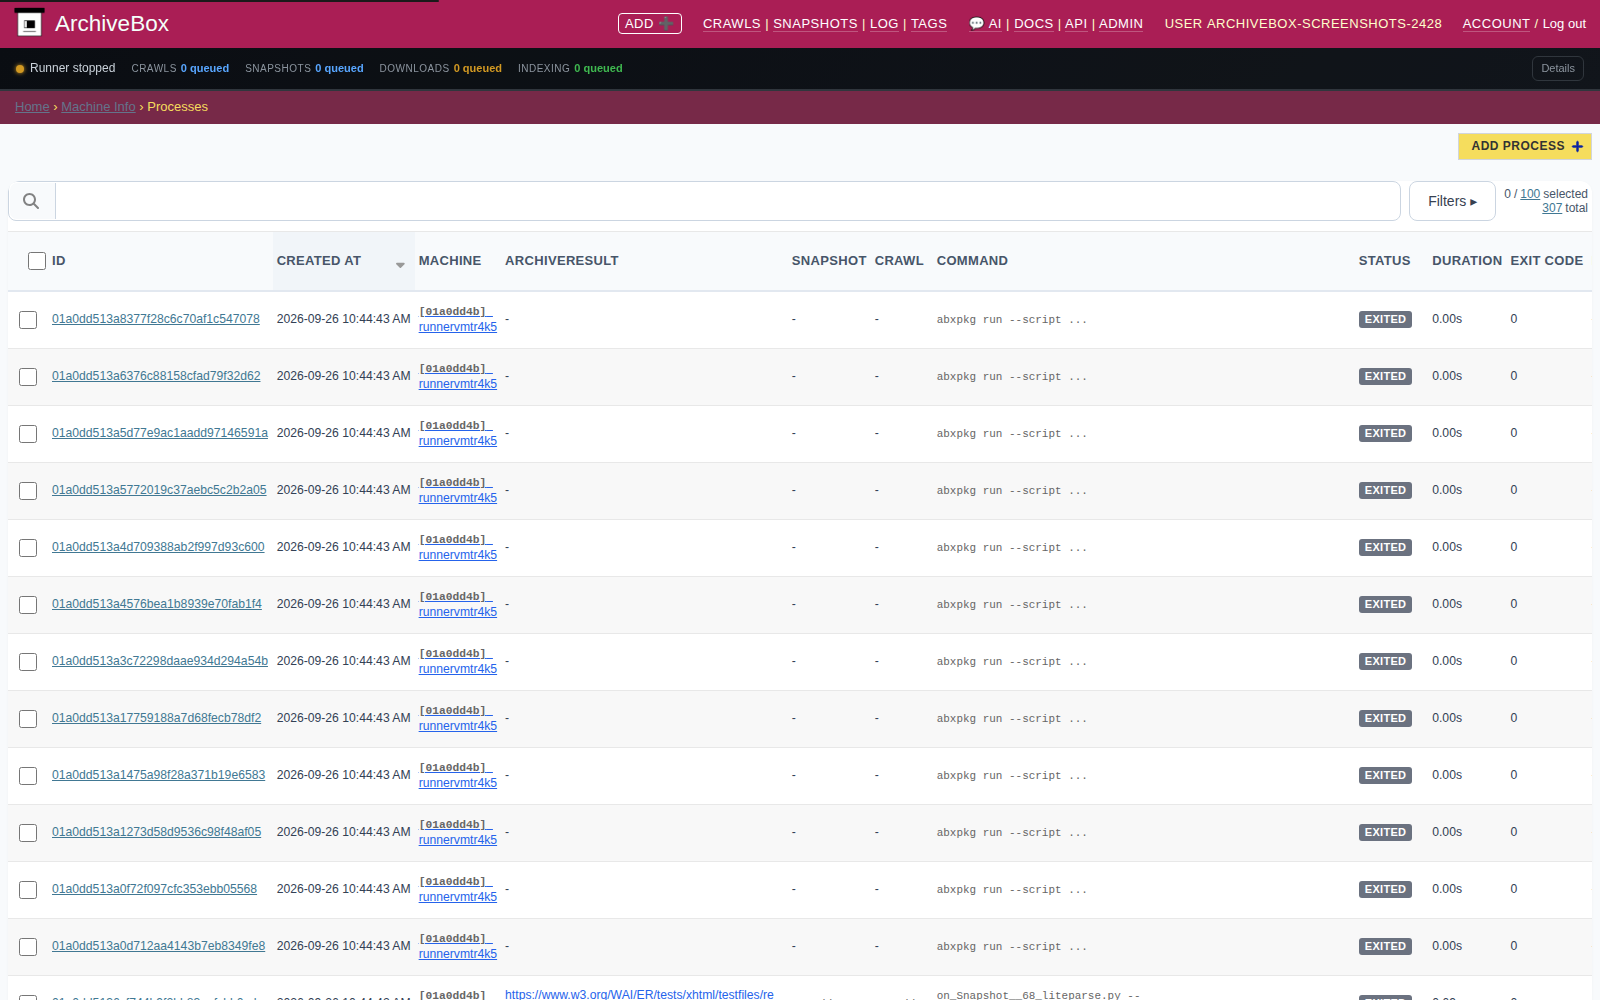Go to Home breadcrumb
This screenshot has width=1600, height=1000.
(32, 107)
